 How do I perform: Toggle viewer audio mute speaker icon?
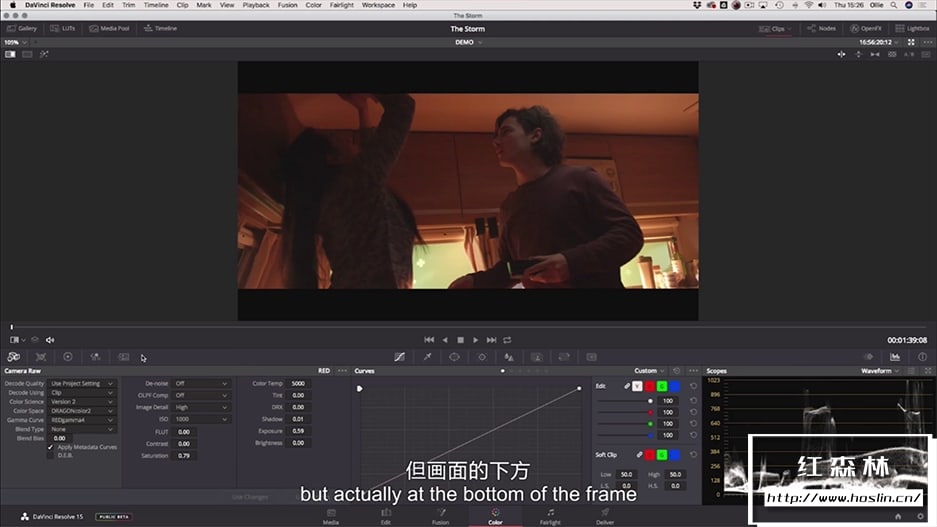coord(50,340)
